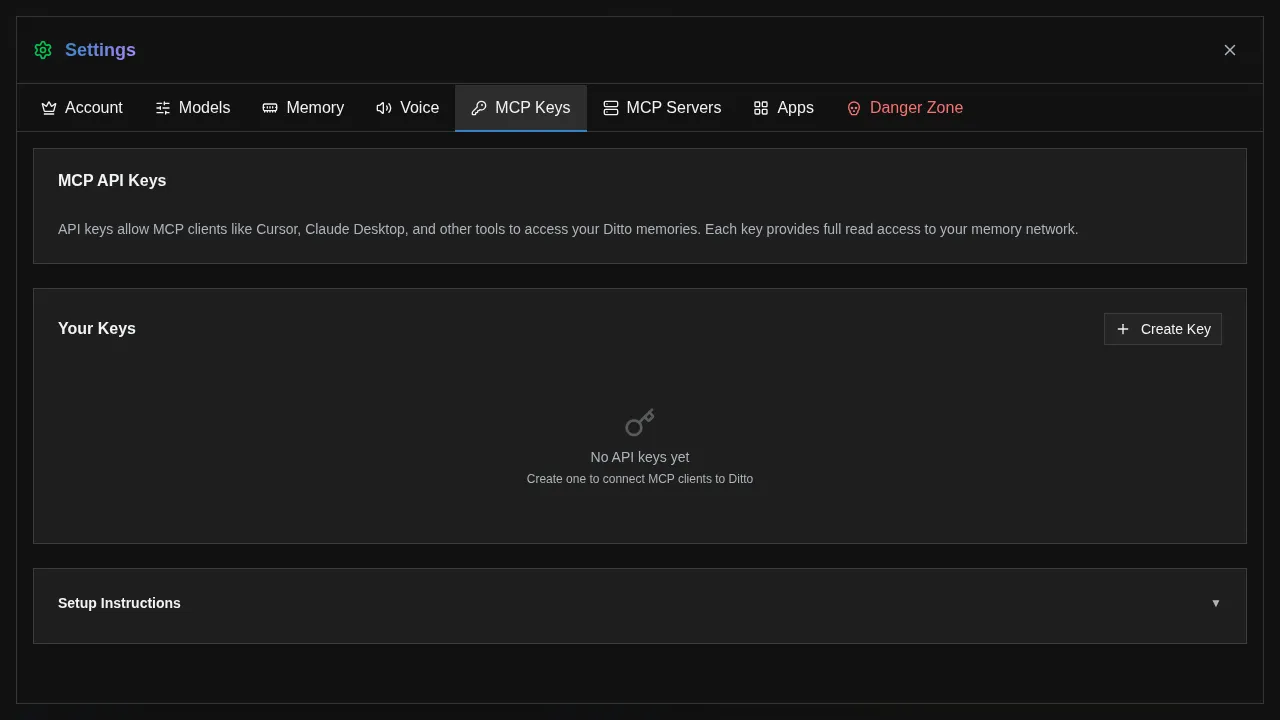Click the Account tab icon
This screenshot has height=720, width=1280.
click(x=49, y=107)
